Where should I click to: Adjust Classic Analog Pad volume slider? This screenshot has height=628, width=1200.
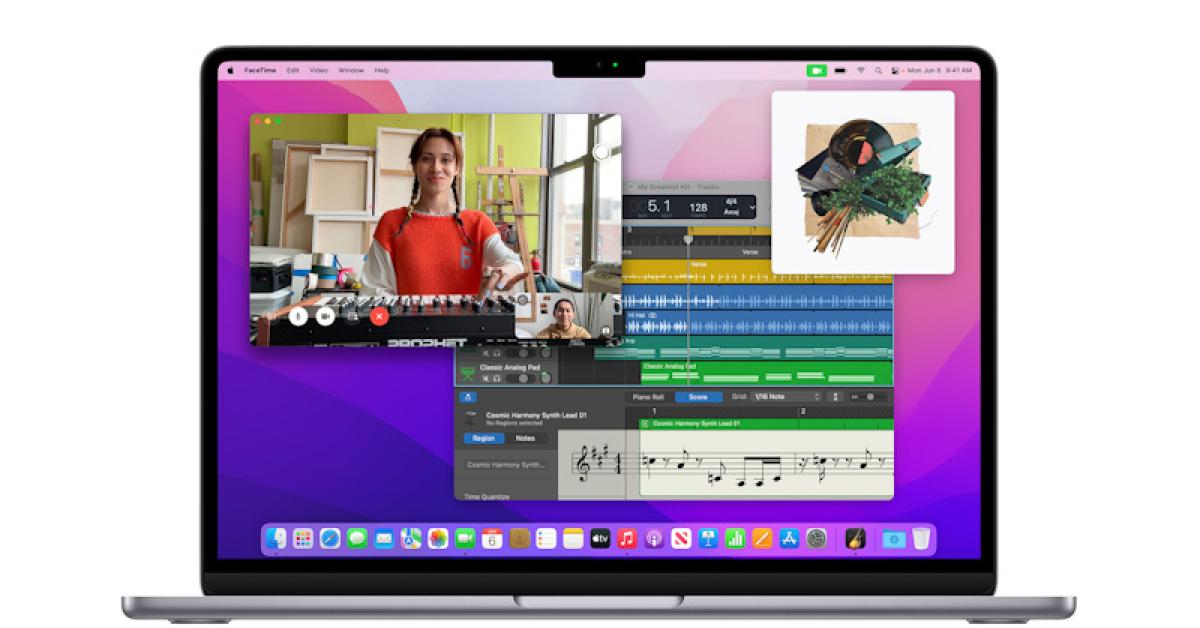point(520,378)
